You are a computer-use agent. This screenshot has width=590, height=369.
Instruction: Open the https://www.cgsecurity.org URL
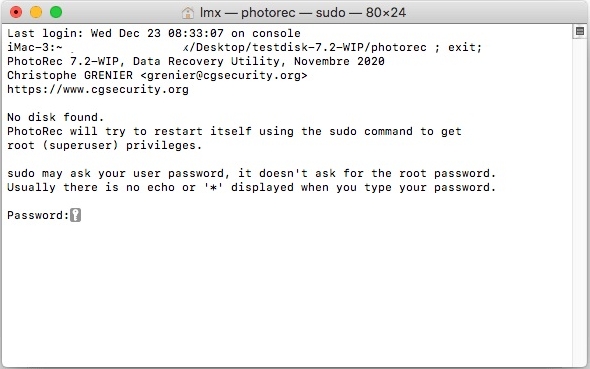coord(98,90)
